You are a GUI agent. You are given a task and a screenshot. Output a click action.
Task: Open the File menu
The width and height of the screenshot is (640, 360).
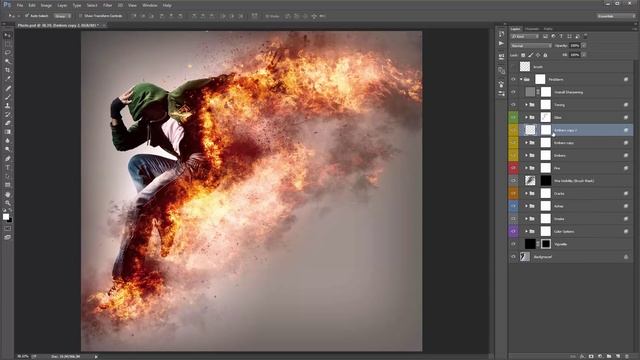click(20, 5)
